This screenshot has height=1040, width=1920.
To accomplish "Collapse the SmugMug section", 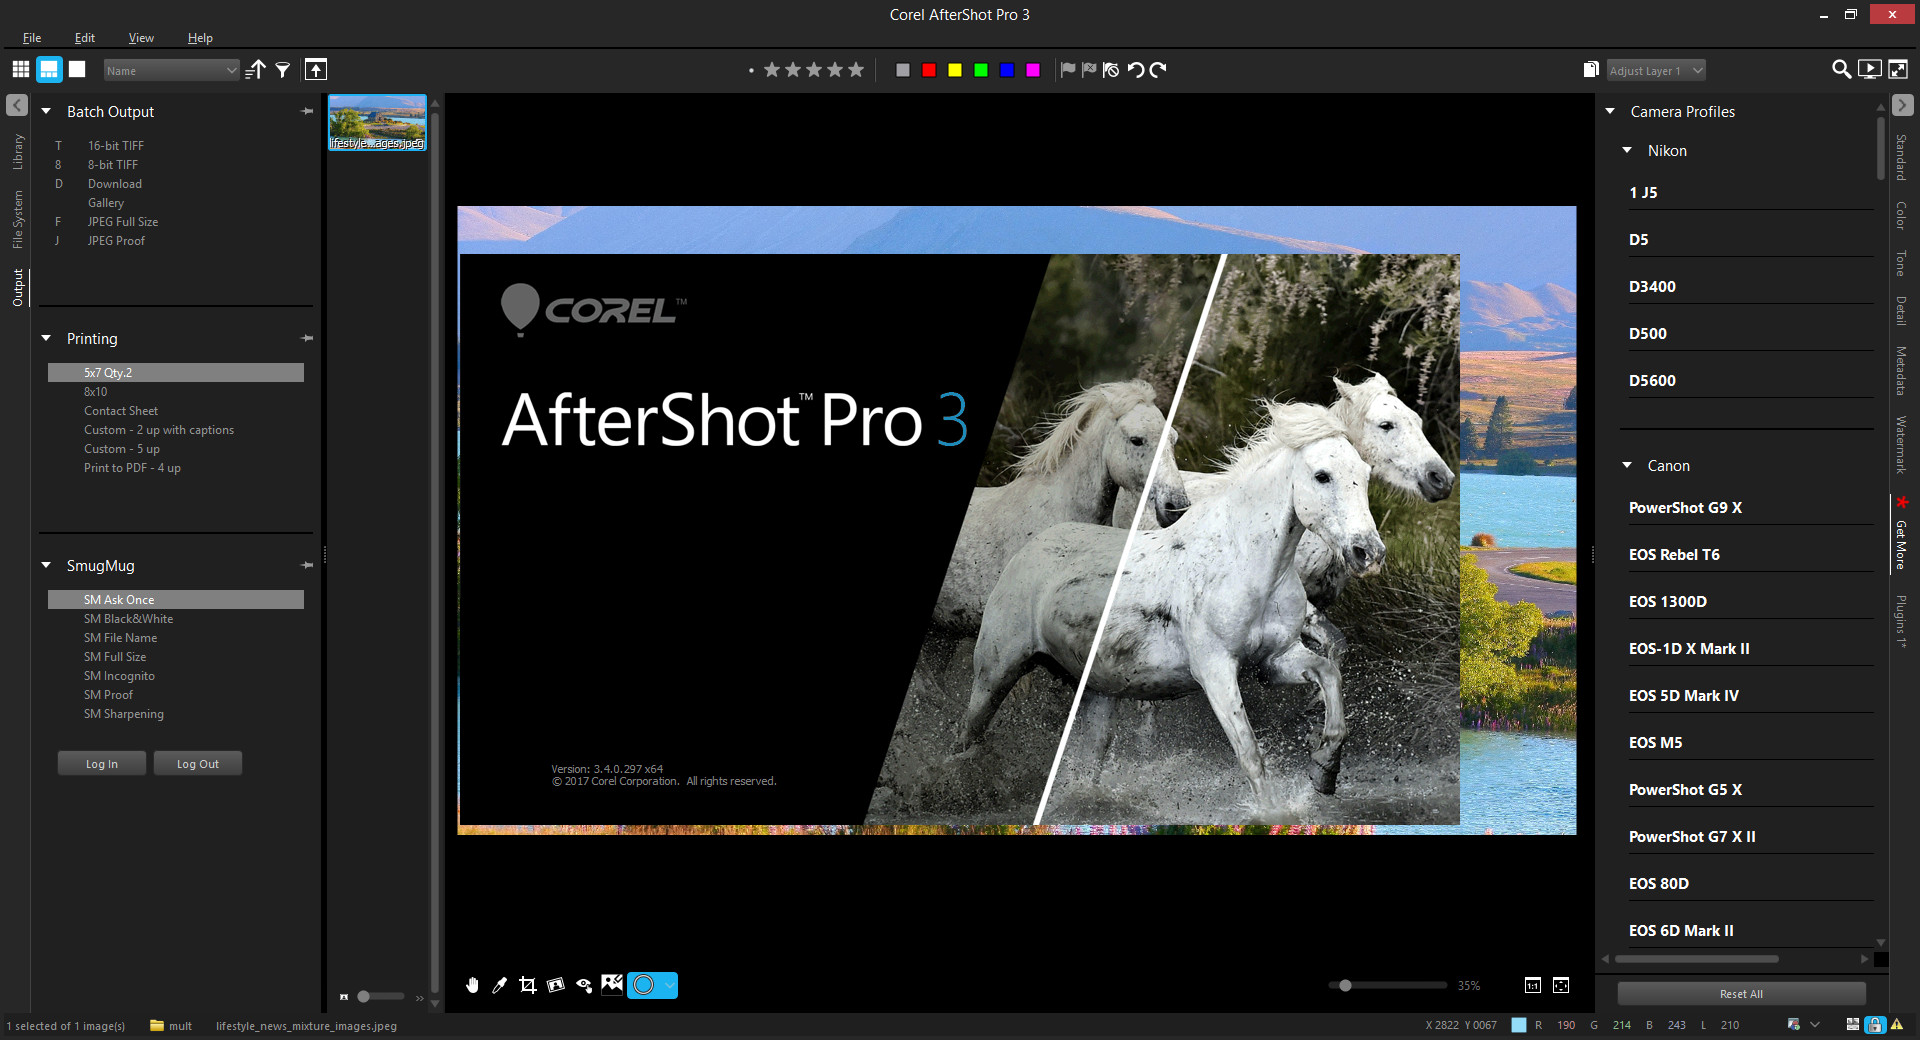I will tap(46, 566).
